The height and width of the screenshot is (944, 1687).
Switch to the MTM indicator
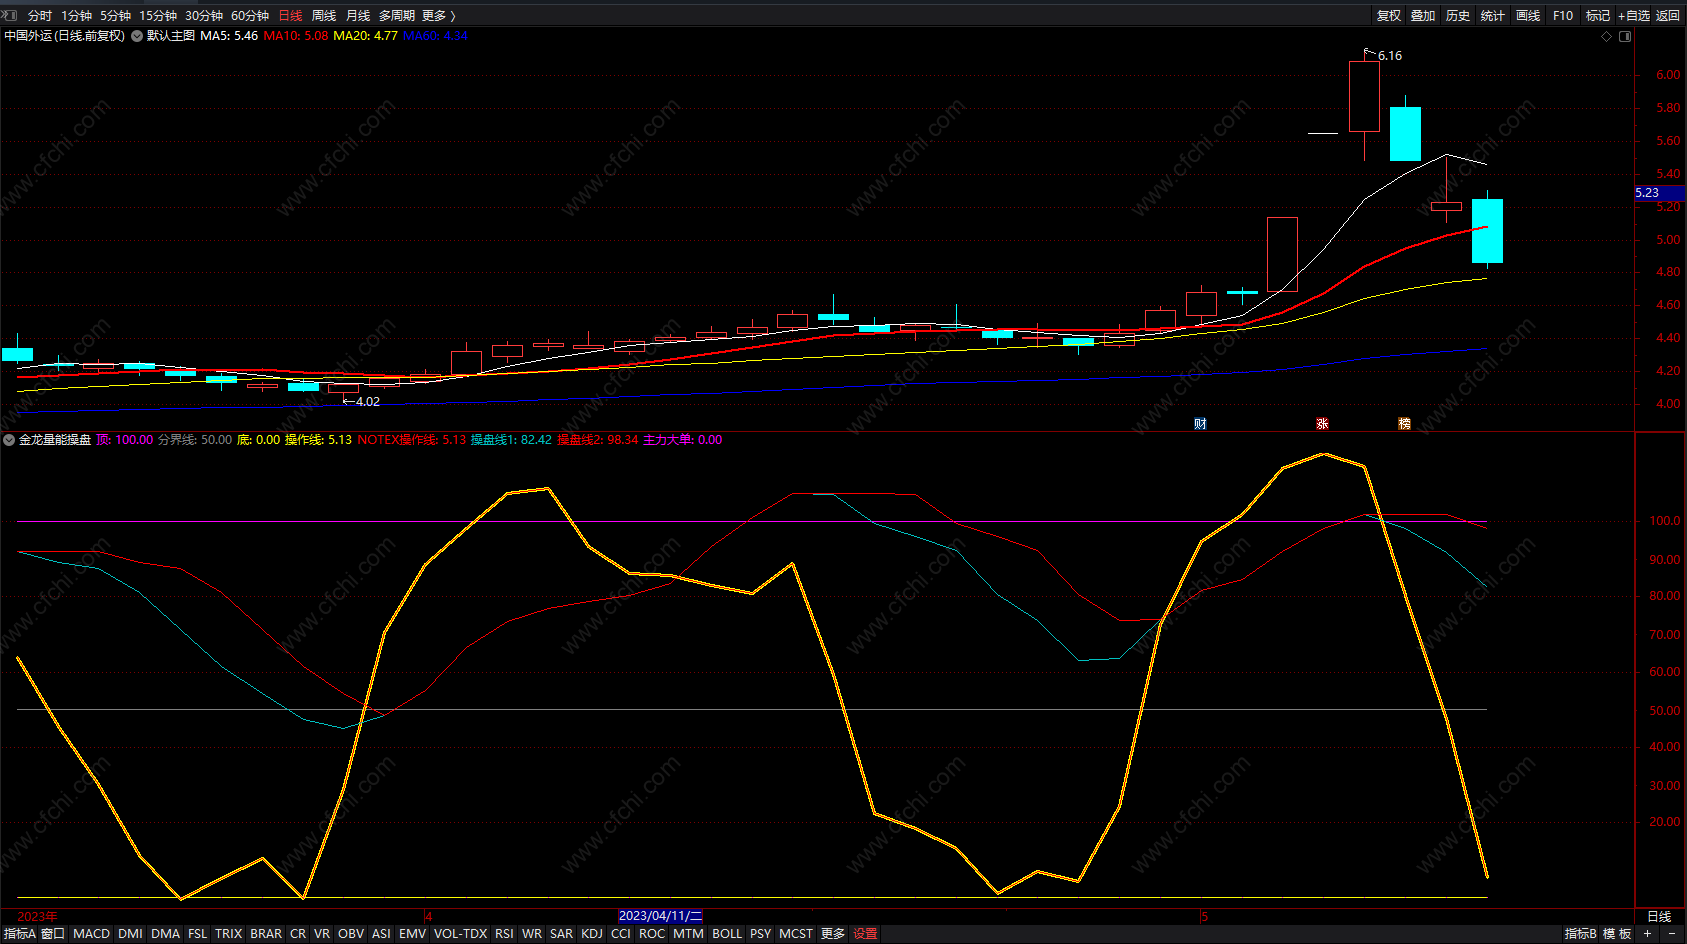(688, 934)
